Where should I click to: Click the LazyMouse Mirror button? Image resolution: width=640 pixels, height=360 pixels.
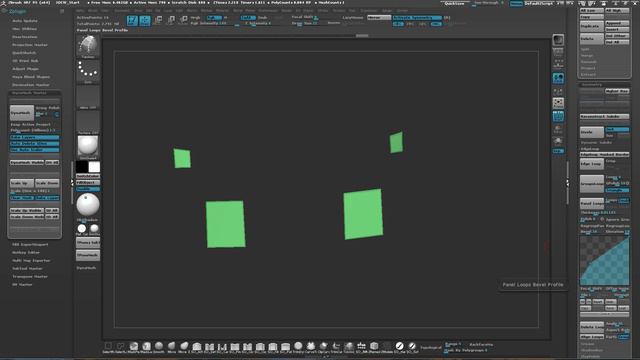[379, 18]
